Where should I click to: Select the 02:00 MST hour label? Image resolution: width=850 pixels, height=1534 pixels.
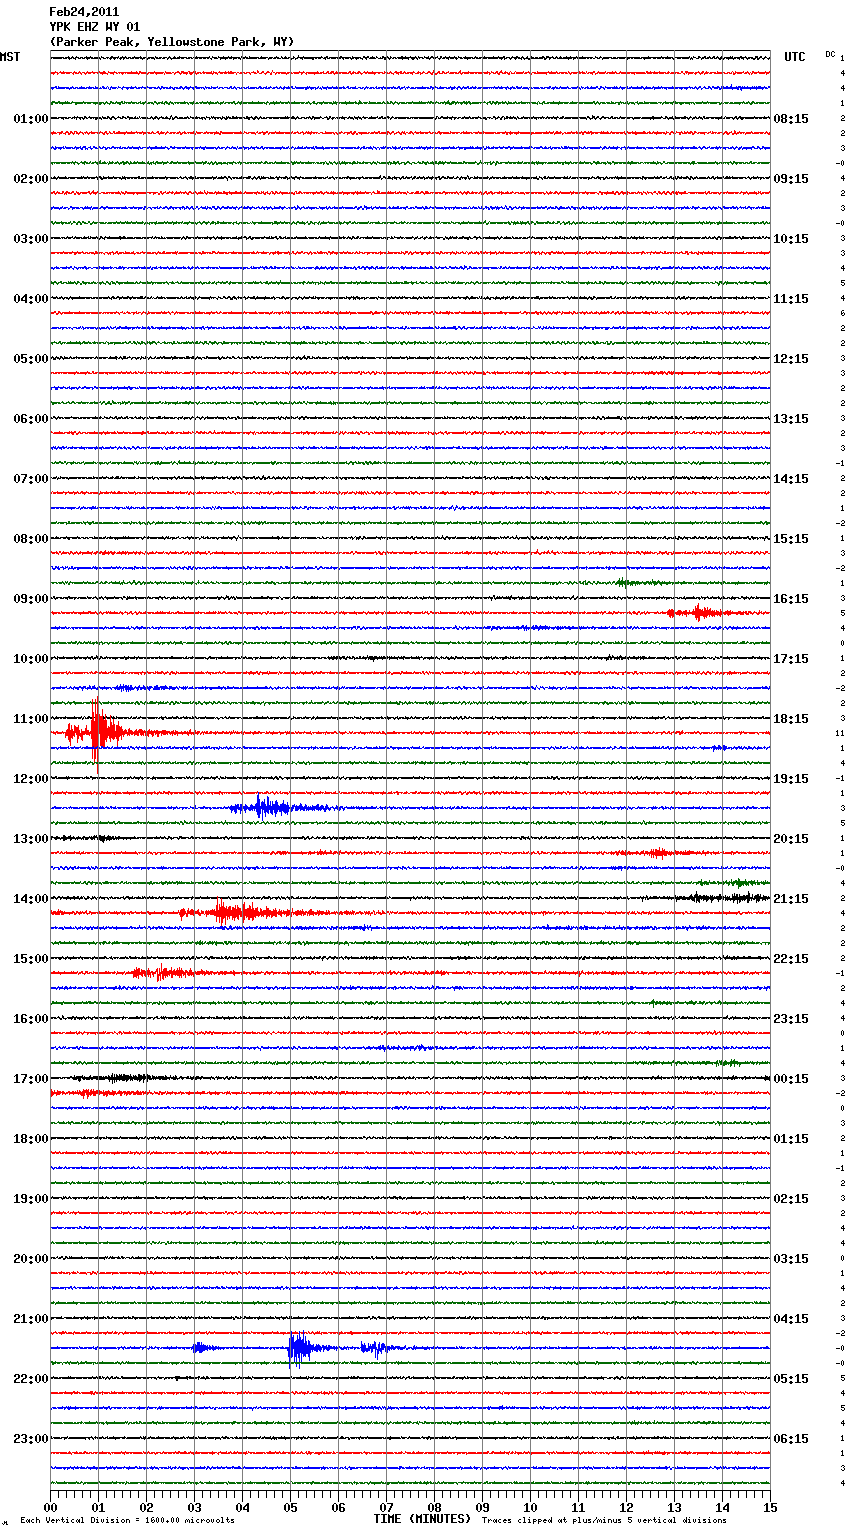tap(30, 179)
